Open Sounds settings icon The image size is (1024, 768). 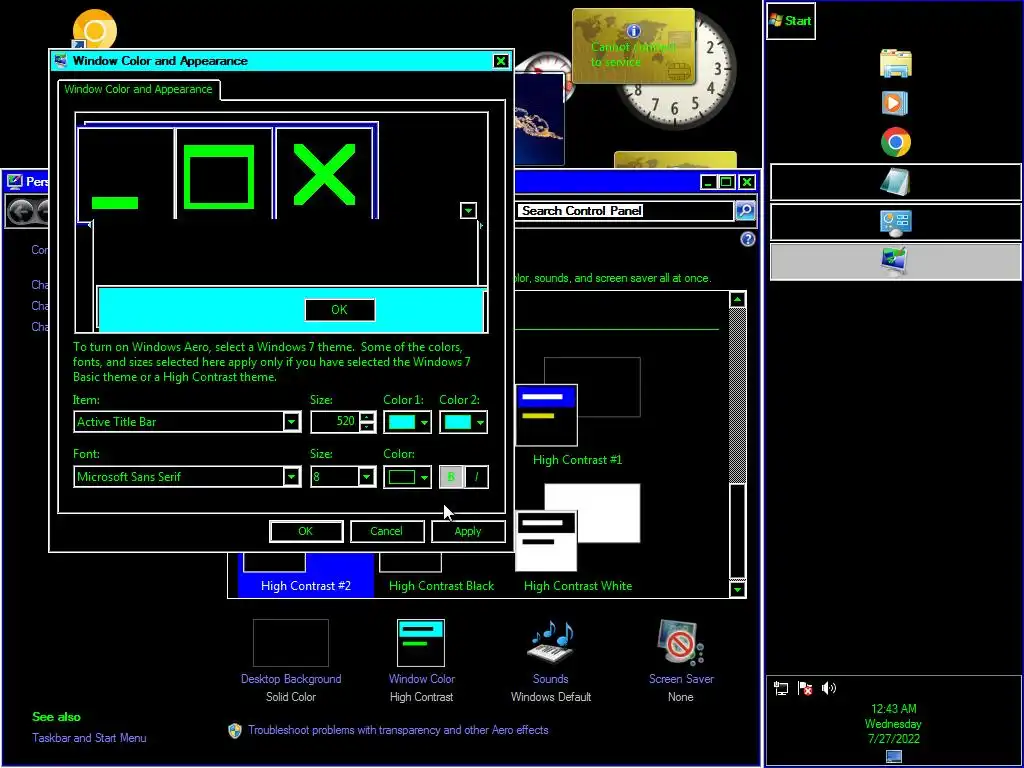(551, 643)
